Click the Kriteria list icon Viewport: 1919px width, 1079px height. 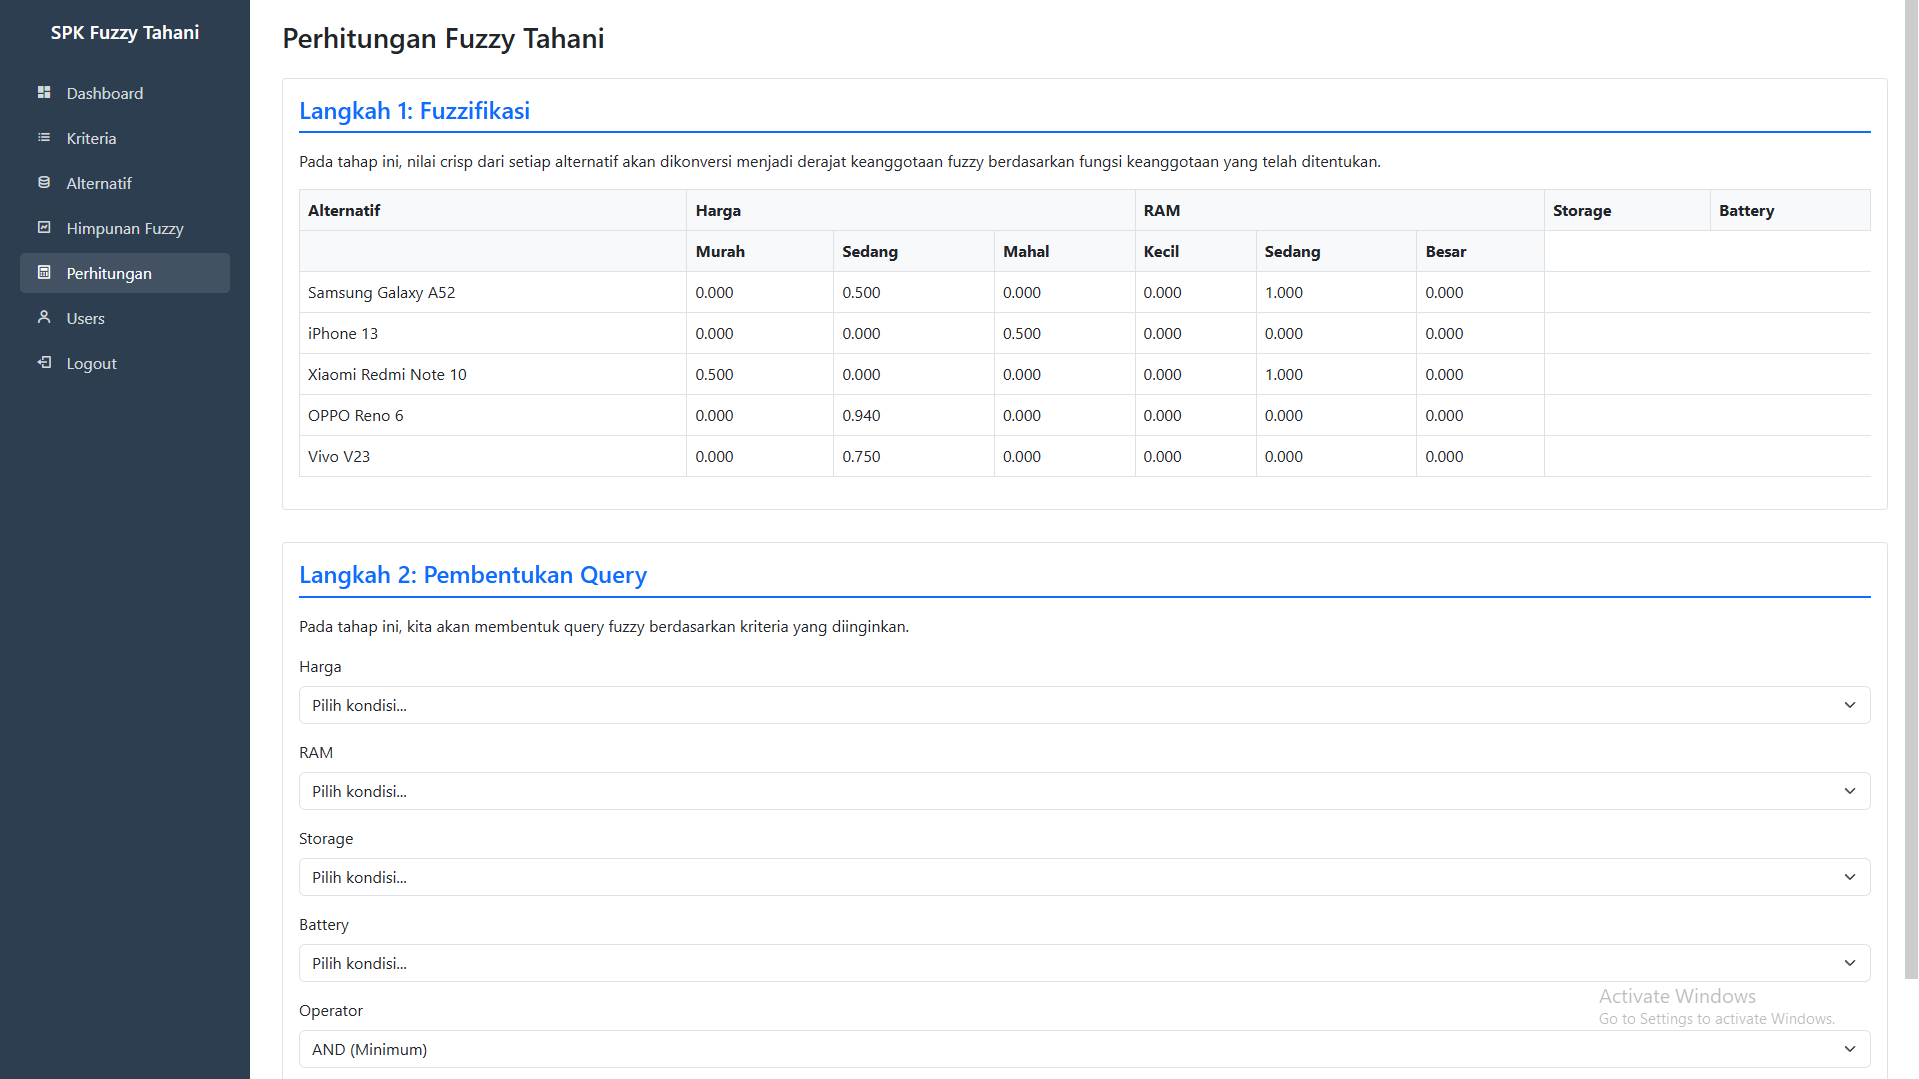44,137
